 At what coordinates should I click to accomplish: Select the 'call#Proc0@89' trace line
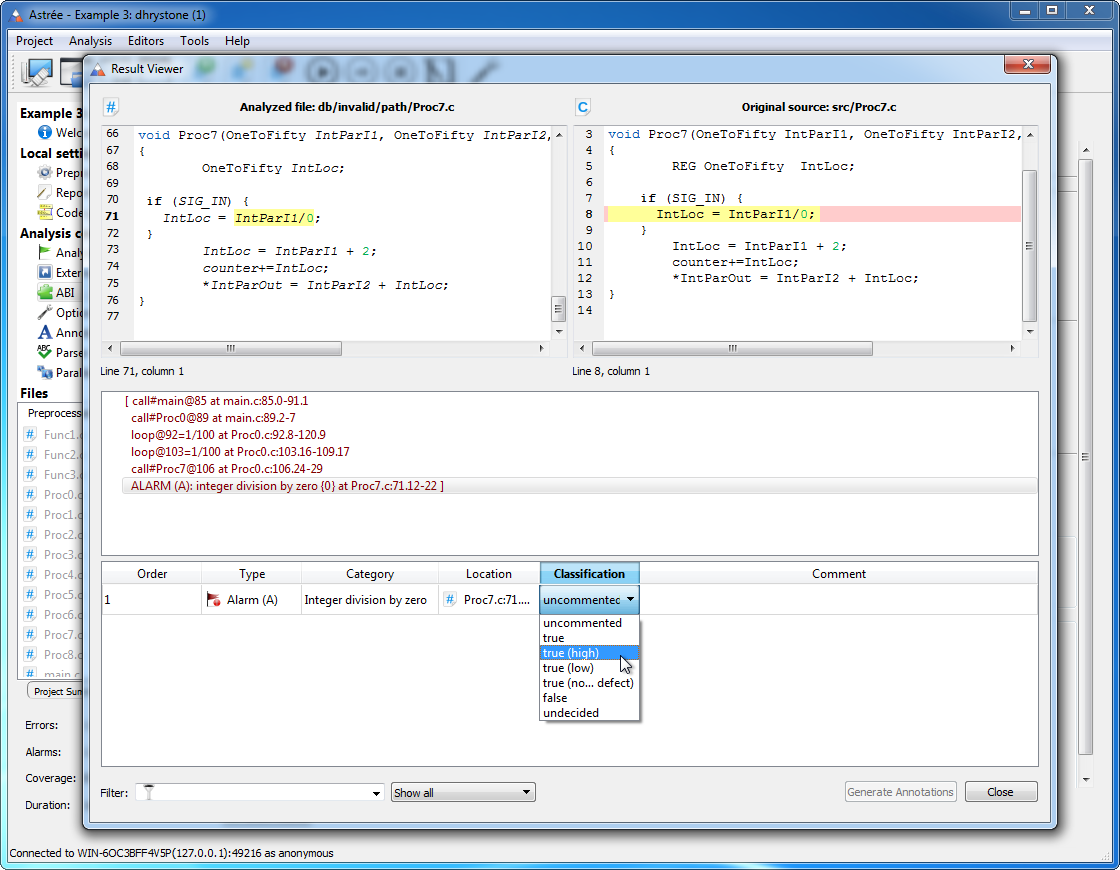click(x=213, y=418)
